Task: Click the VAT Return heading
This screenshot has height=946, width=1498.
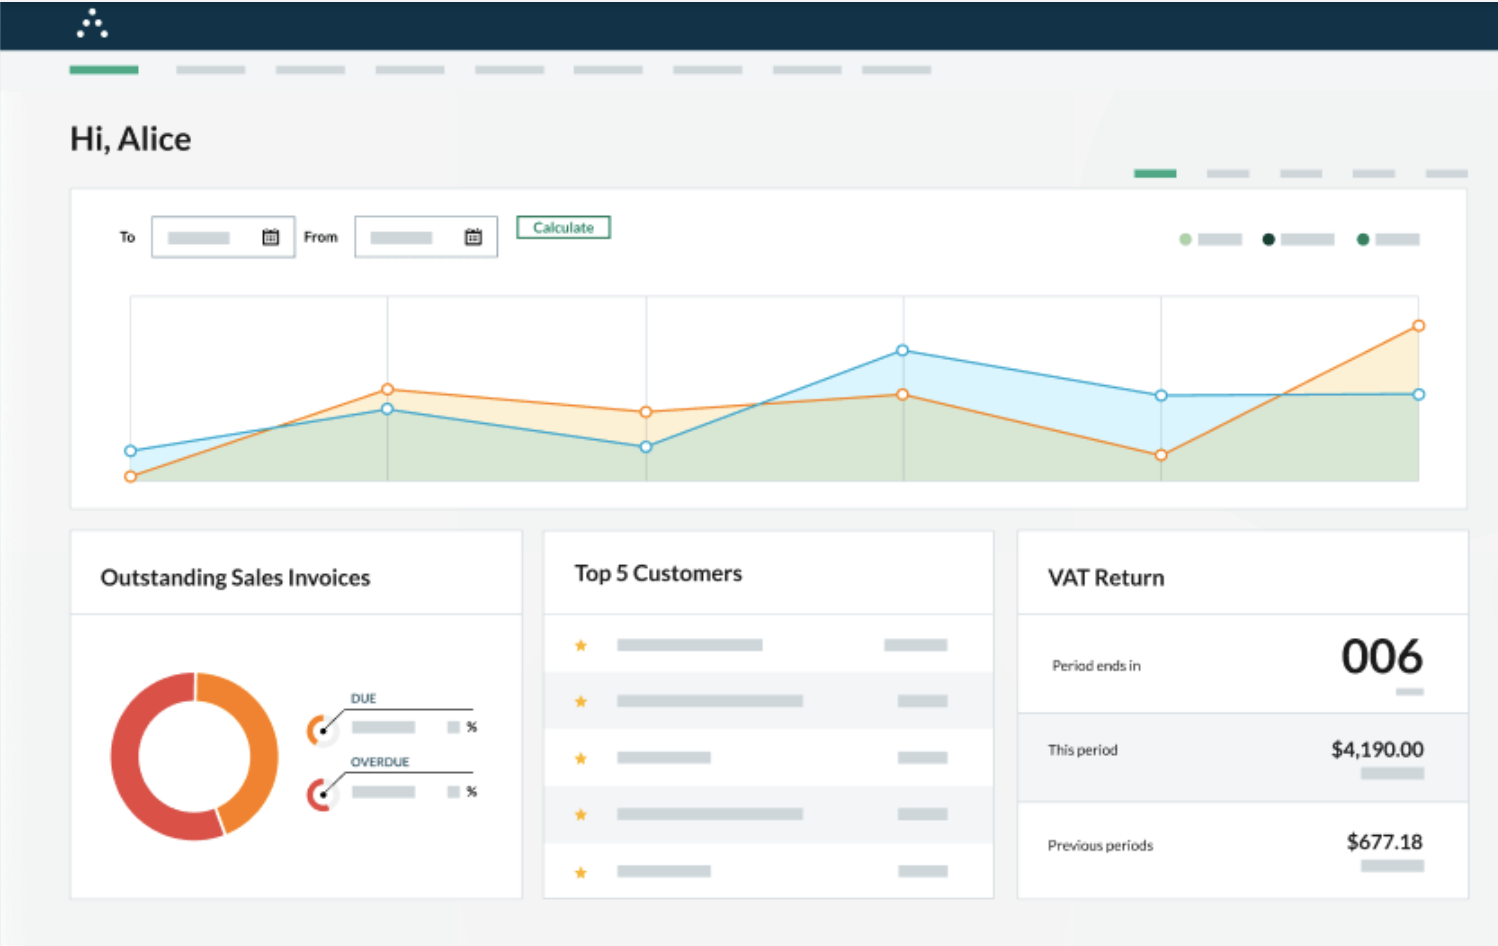Action: click(1106, 578)
